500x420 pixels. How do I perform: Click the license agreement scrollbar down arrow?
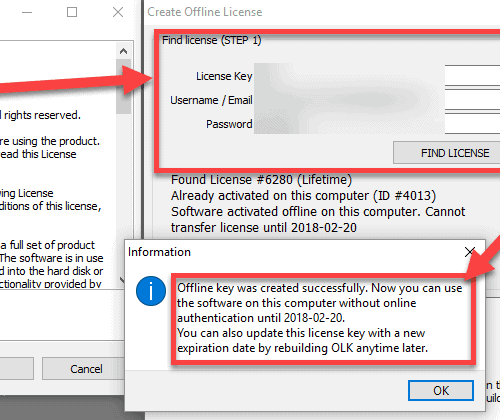123,280
